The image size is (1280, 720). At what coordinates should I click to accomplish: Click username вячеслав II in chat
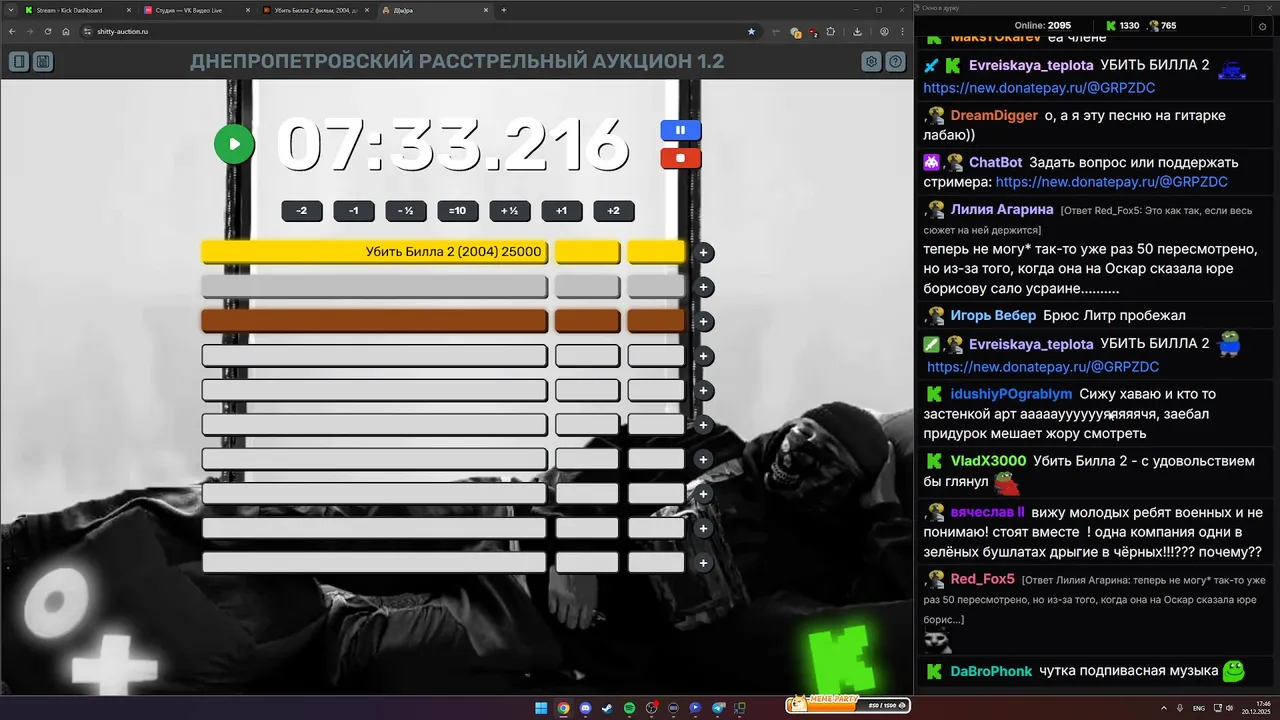(x=987, y=512)
